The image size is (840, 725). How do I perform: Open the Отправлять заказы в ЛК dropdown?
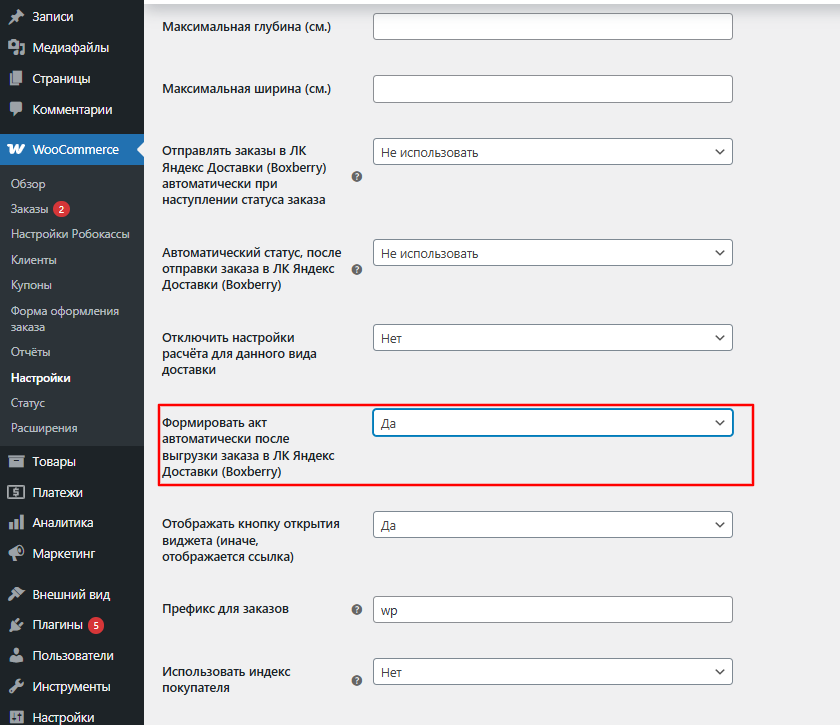552,152
